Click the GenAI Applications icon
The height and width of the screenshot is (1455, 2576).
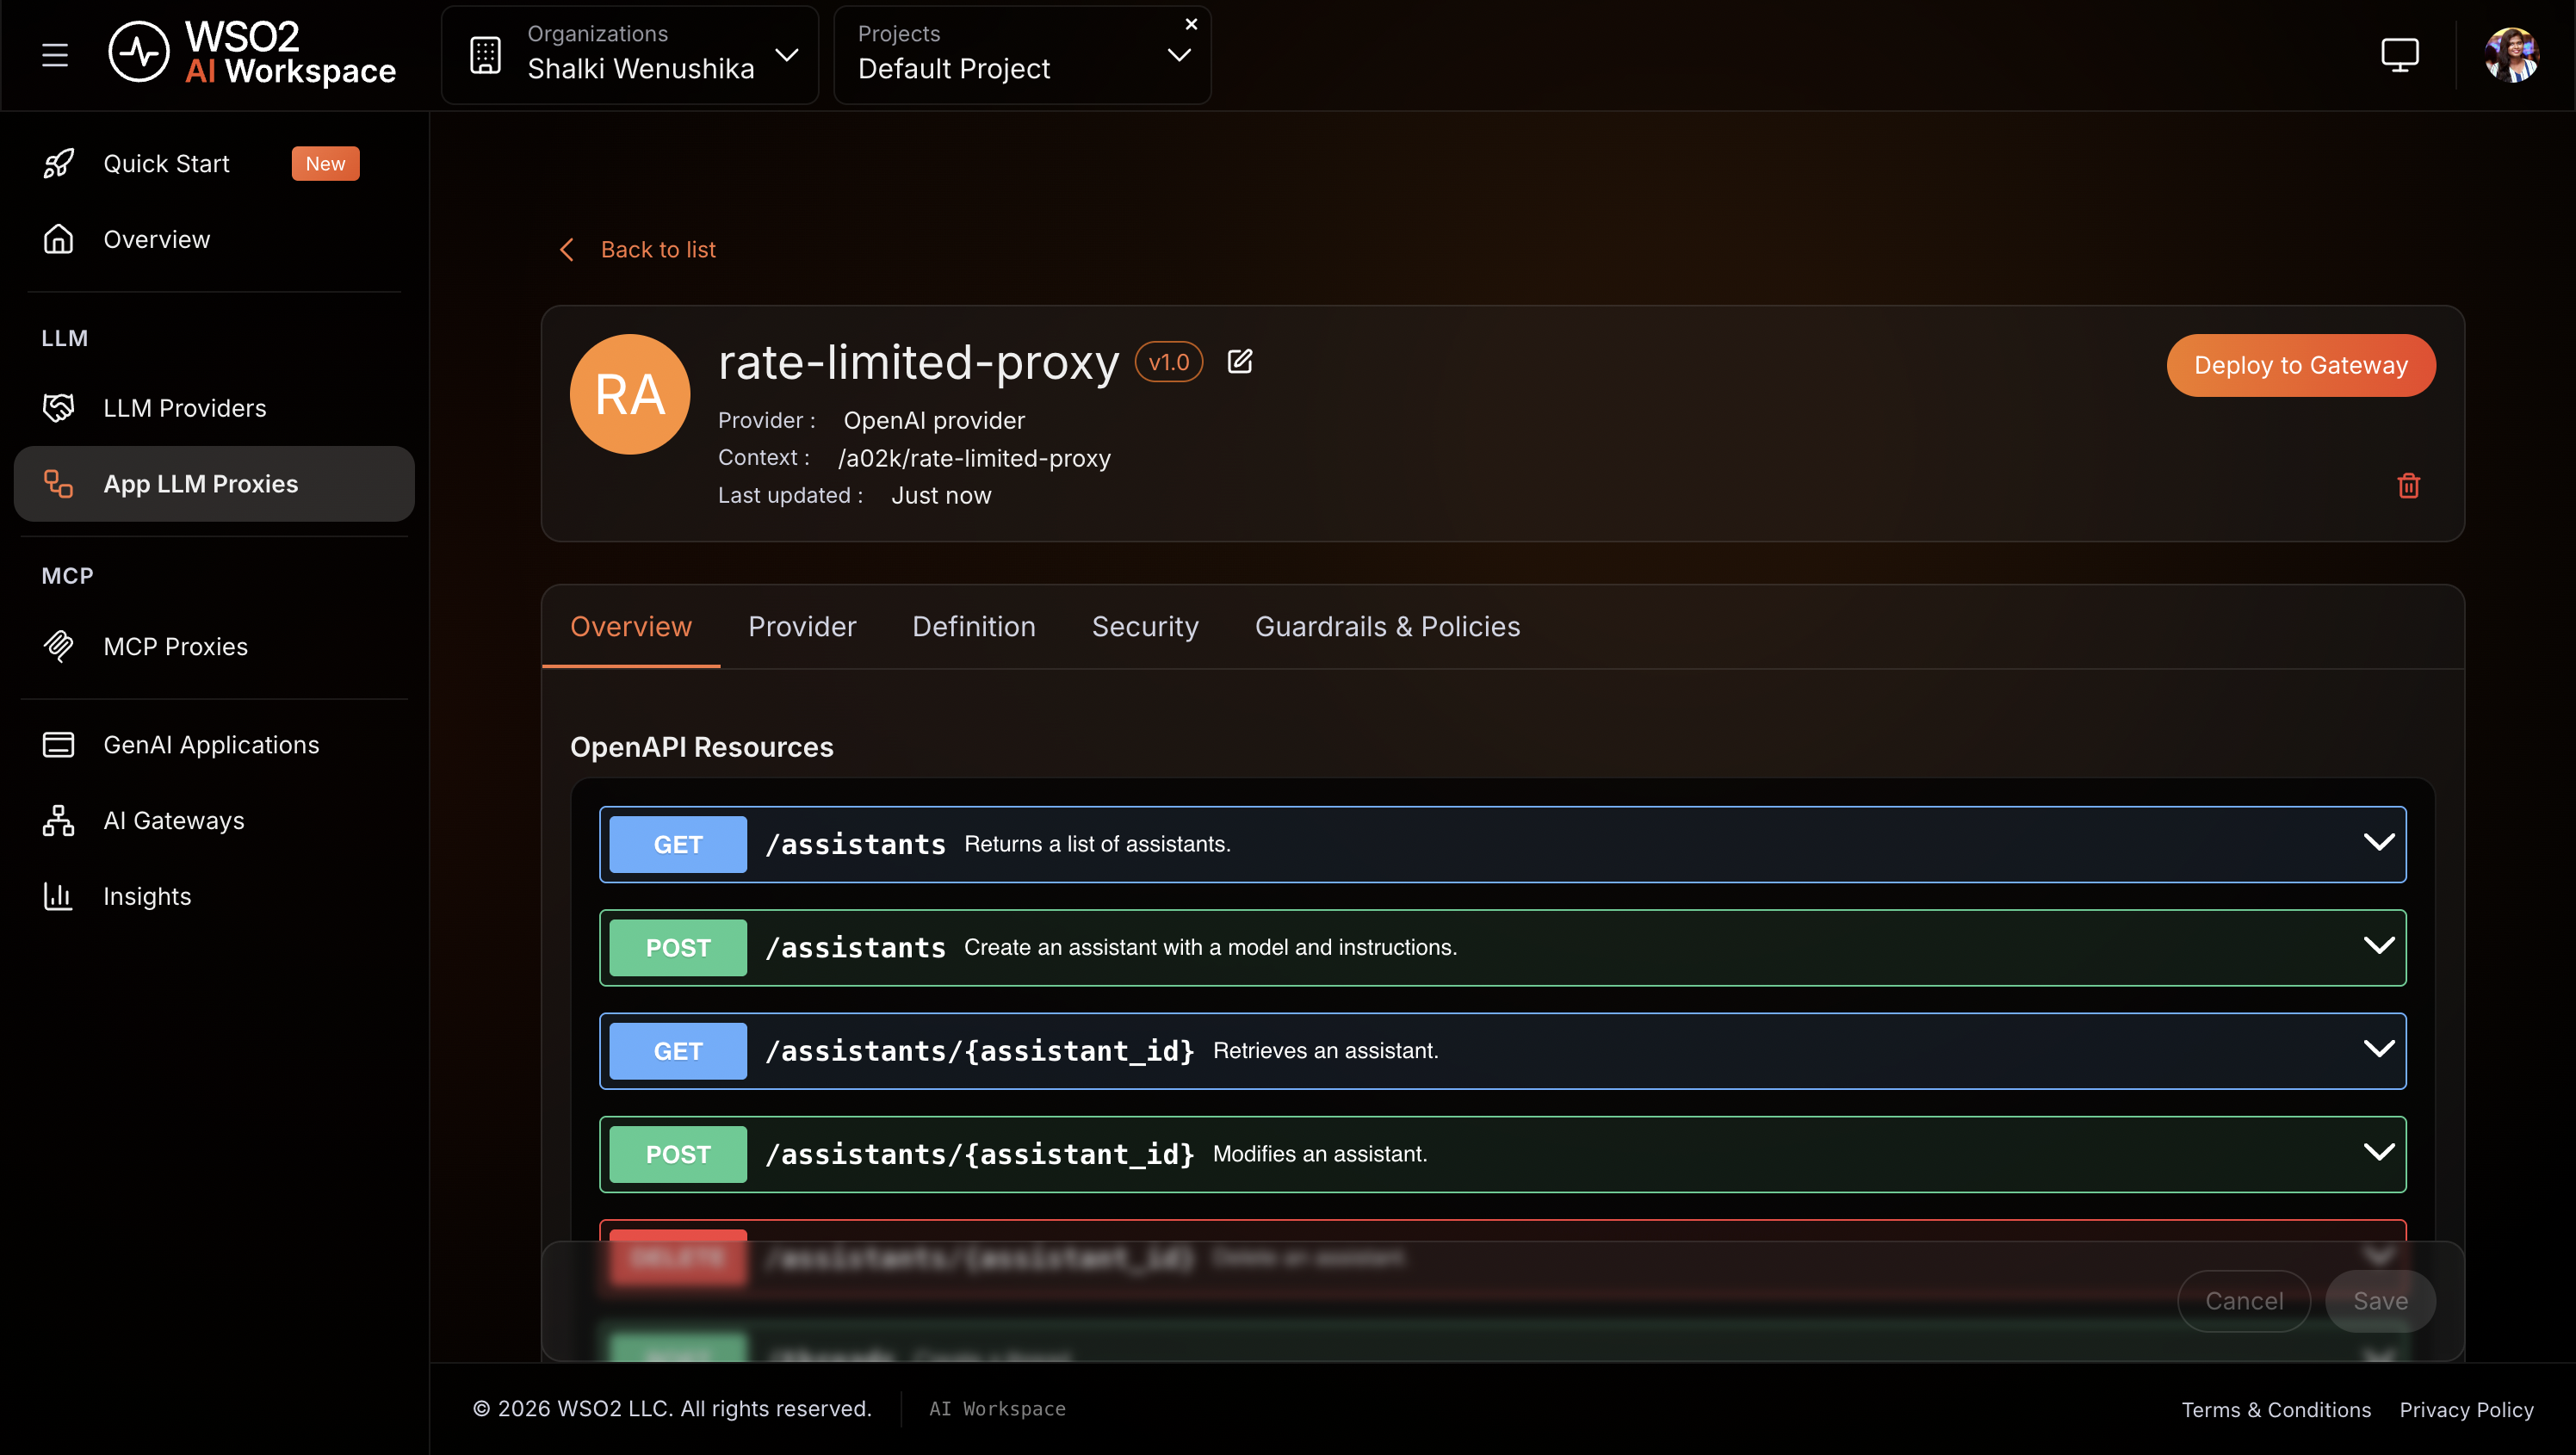58,745
